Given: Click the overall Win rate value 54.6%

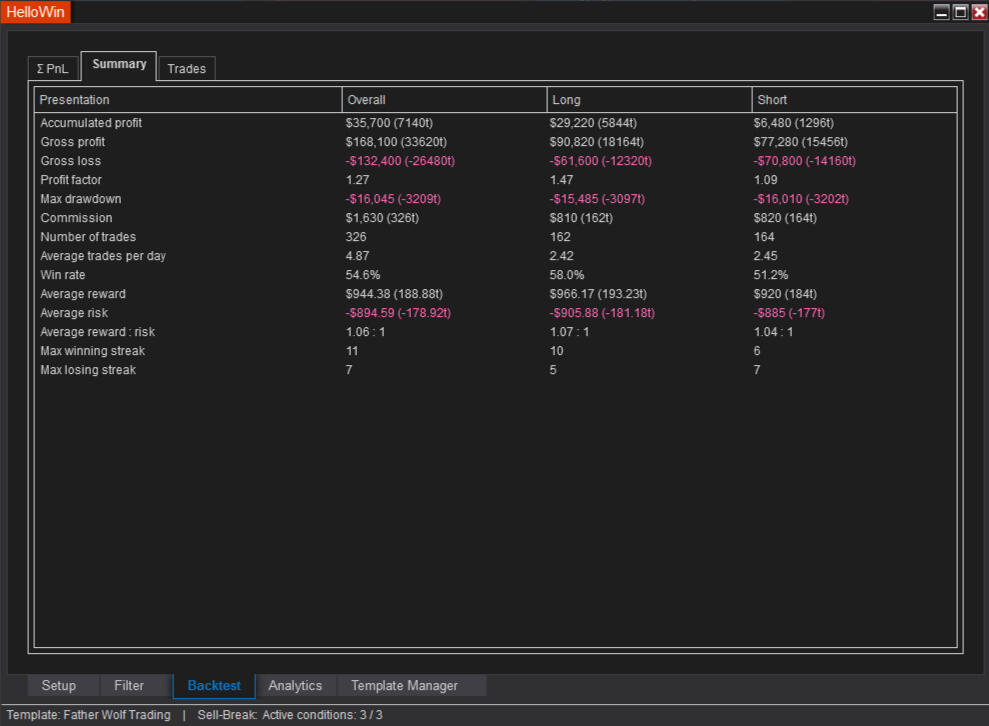Looking at the screenshot, I should [363, 275].
